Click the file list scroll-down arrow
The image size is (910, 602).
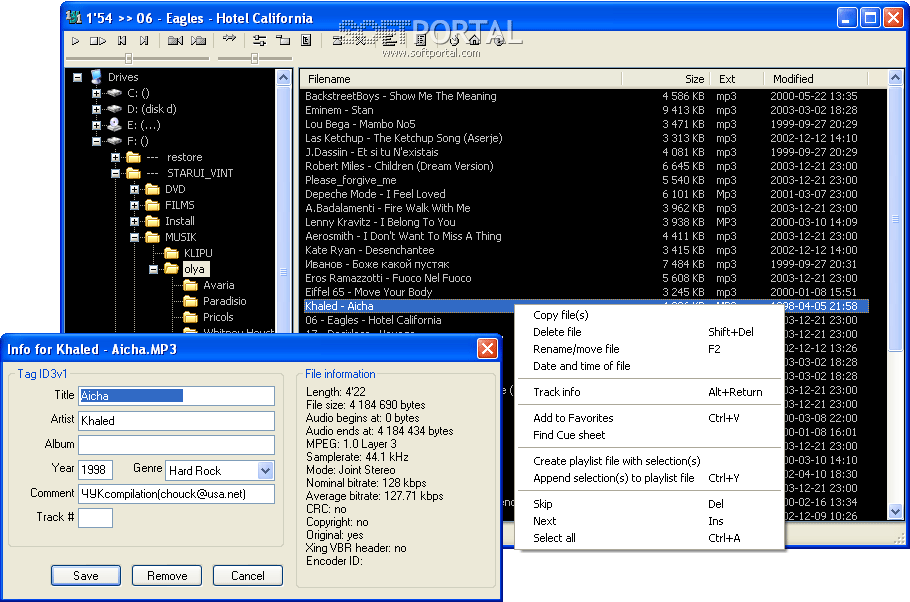pyautogui.click(x=895, y=511)
